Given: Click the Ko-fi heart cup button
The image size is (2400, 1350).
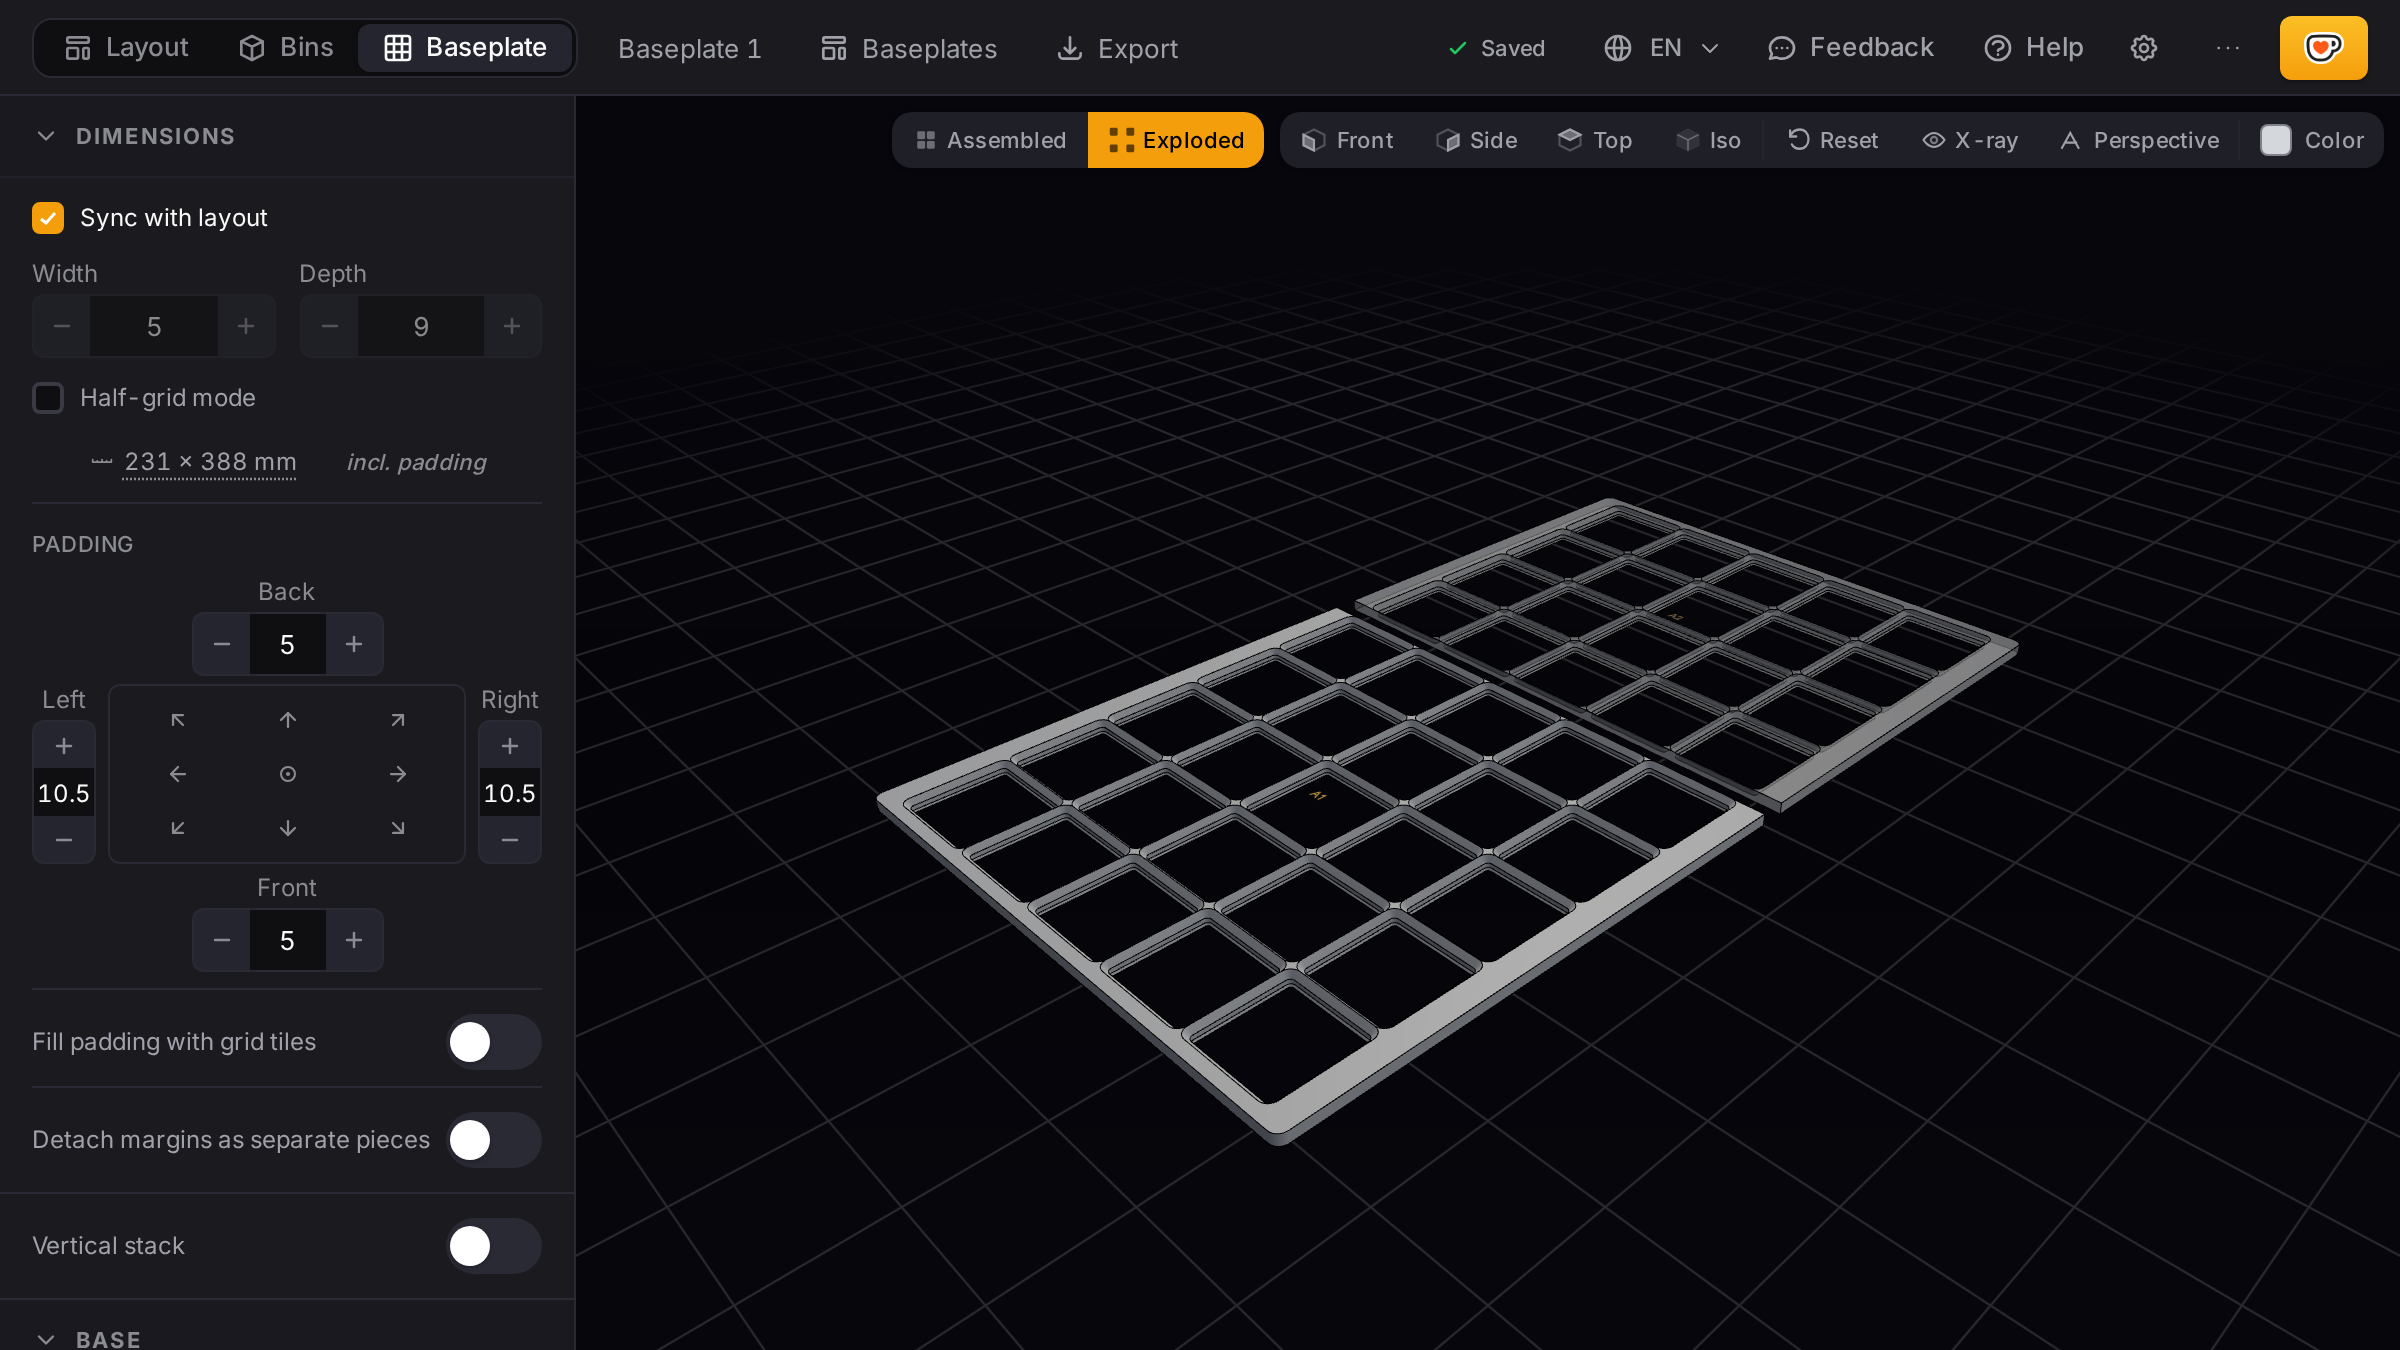Looking at the screenshot, I should point(2323,48).
